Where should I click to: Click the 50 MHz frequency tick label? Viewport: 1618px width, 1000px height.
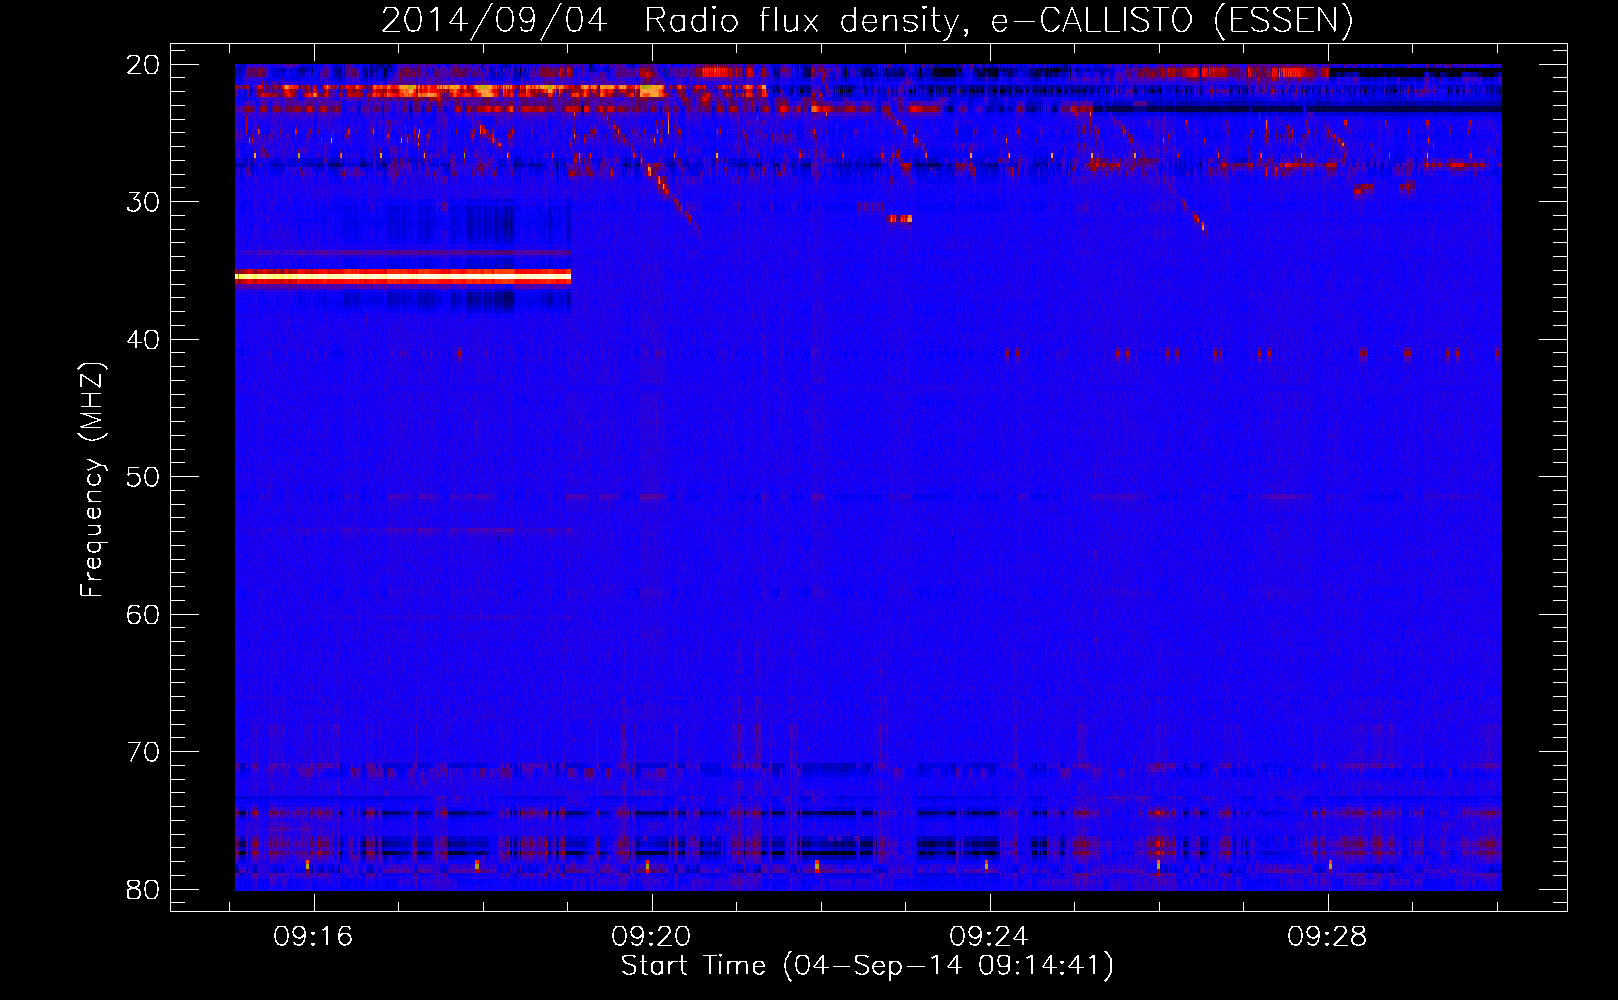[x=143, y=477]
